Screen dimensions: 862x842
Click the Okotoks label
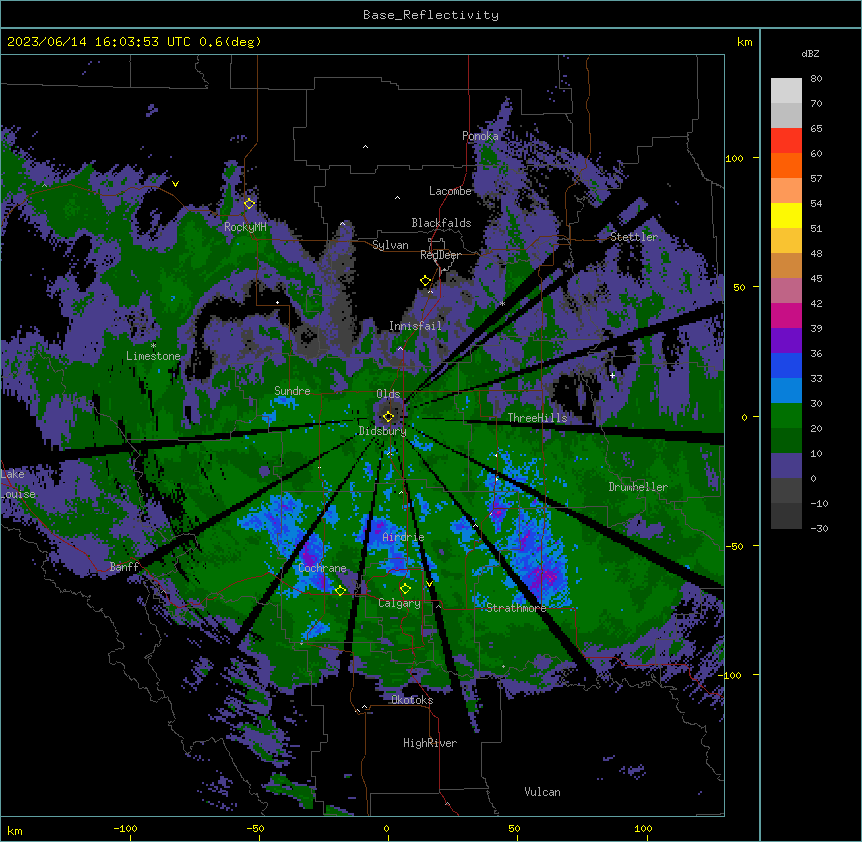(412, 700)
